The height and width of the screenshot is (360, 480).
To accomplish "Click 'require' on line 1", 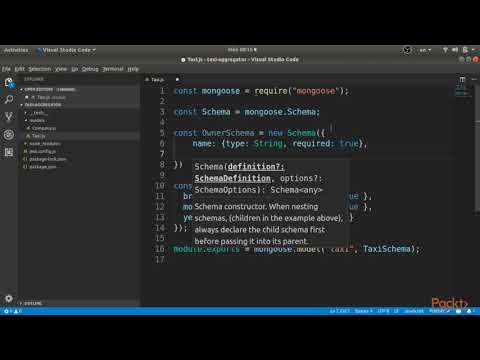I will (271, 91).
